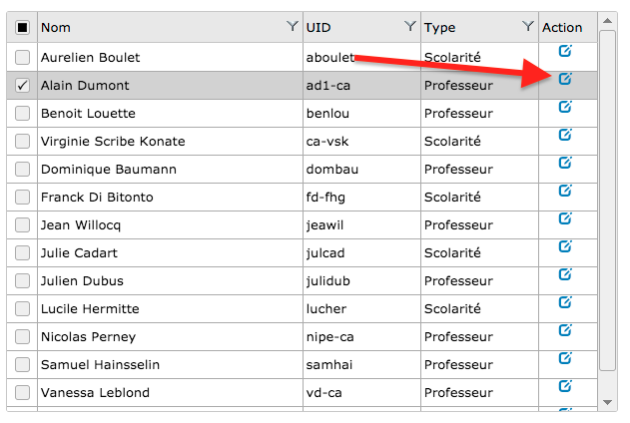Check the box beside Jean Willocq
The image size is (630, 423).
tap(22, 225)
